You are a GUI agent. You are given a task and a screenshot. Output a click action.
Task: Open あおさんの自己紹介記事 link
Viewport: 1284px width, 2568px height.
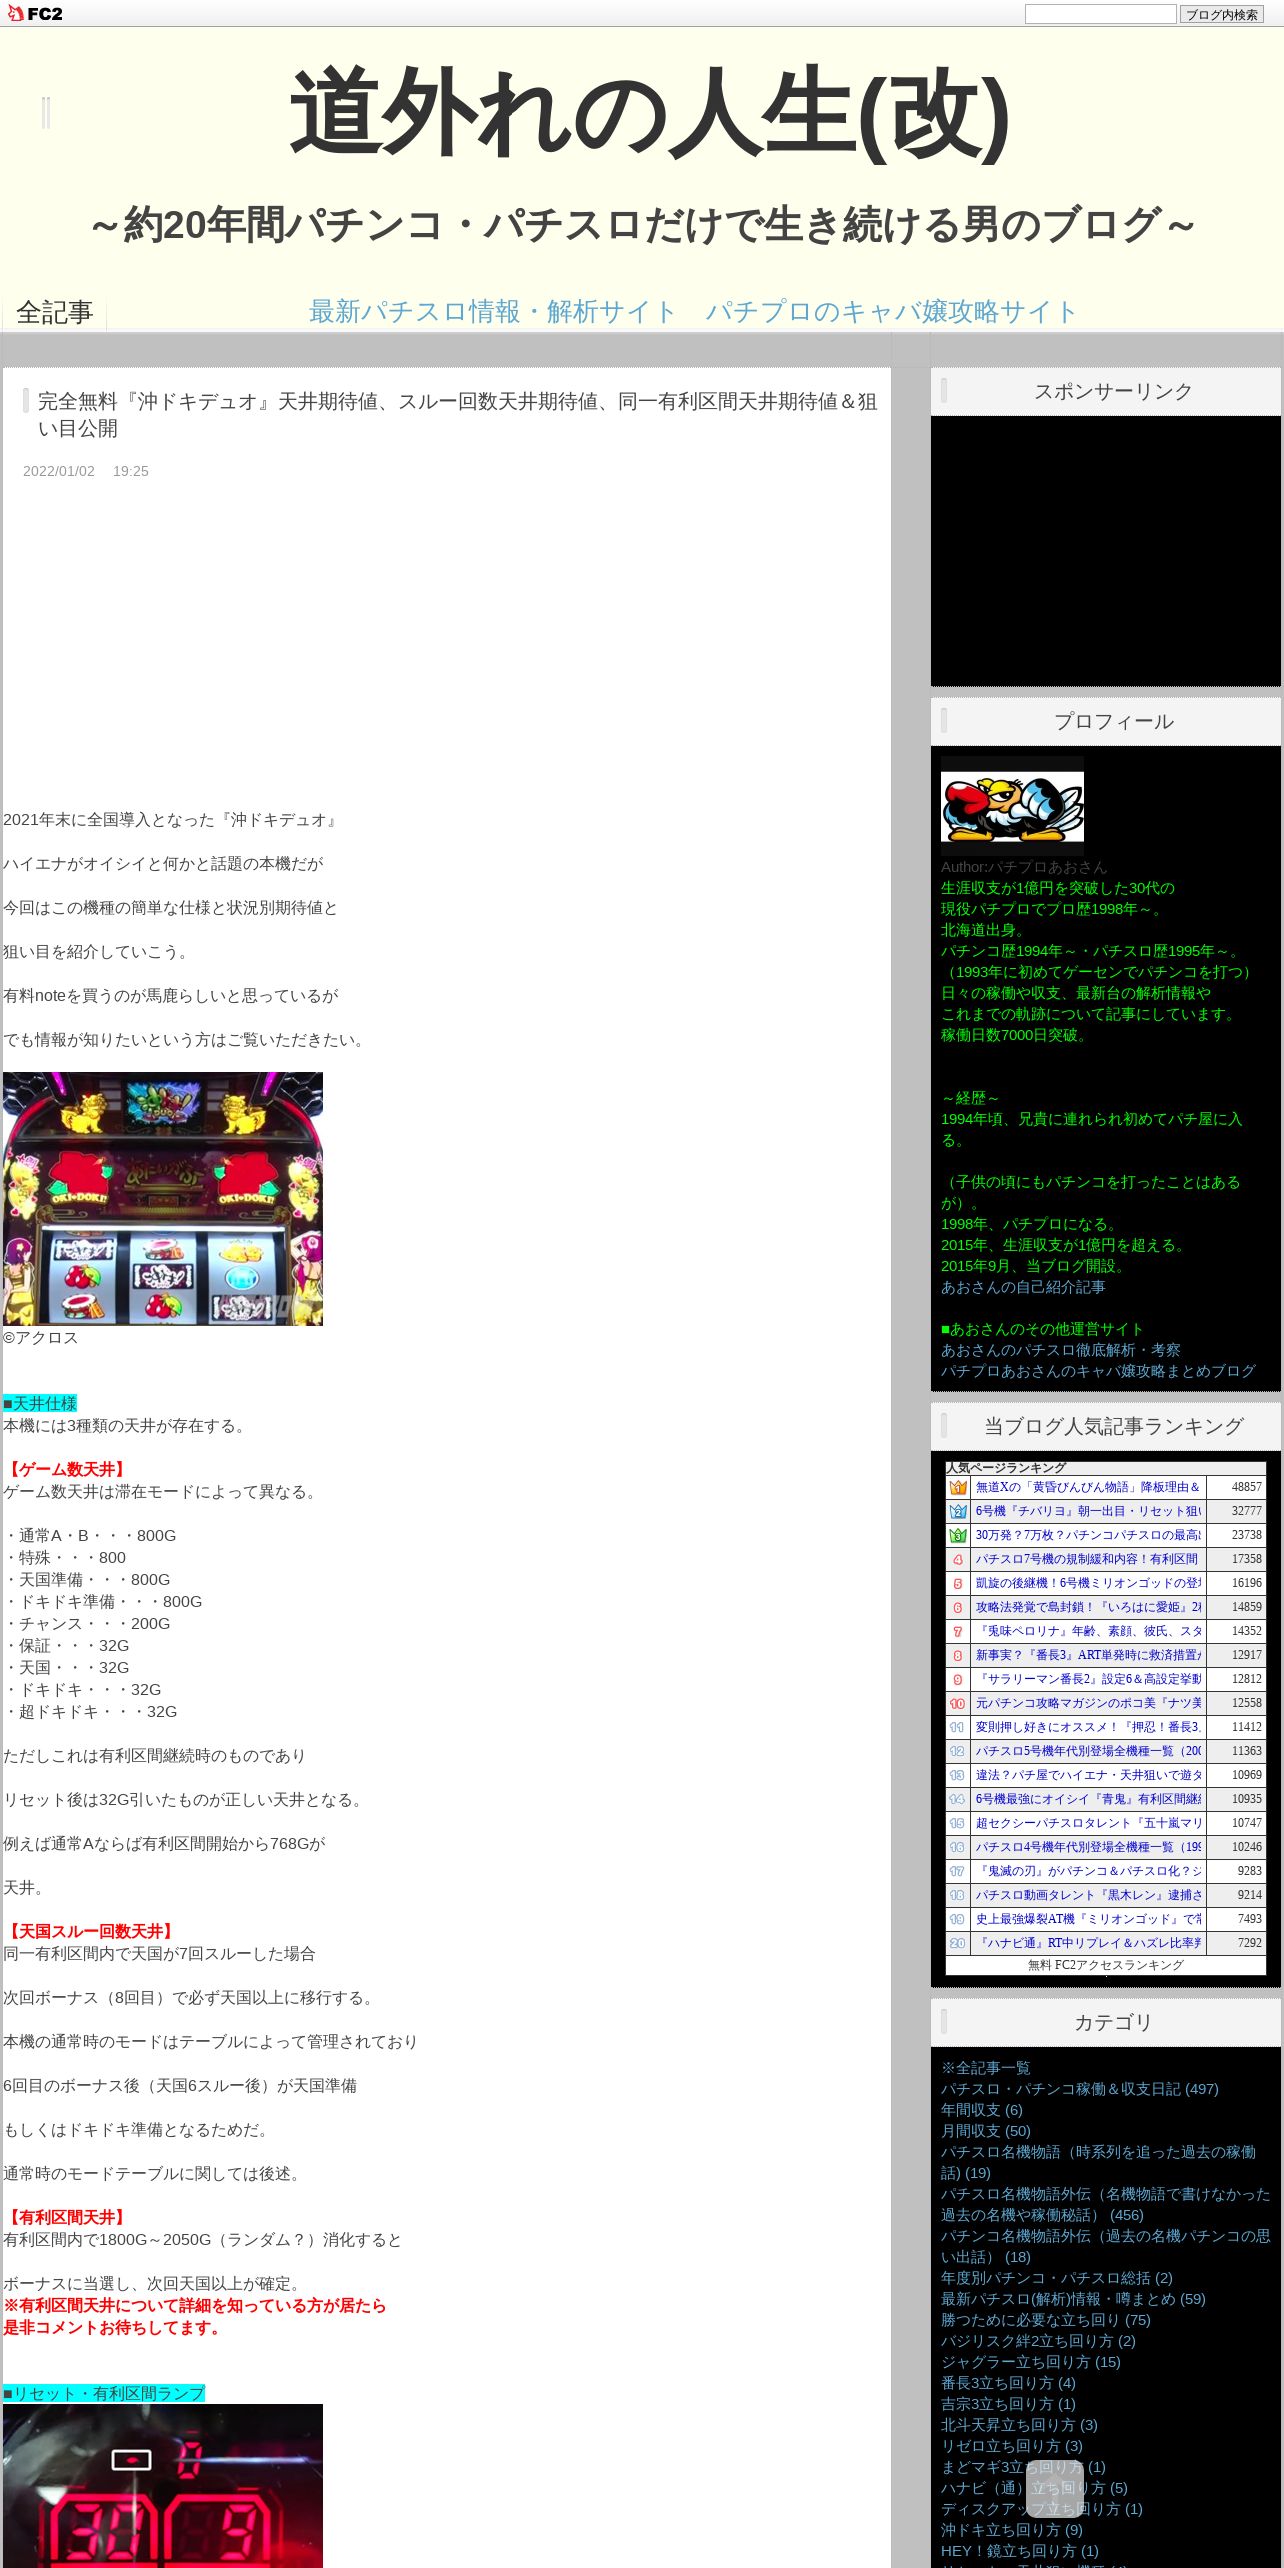1023,1287
